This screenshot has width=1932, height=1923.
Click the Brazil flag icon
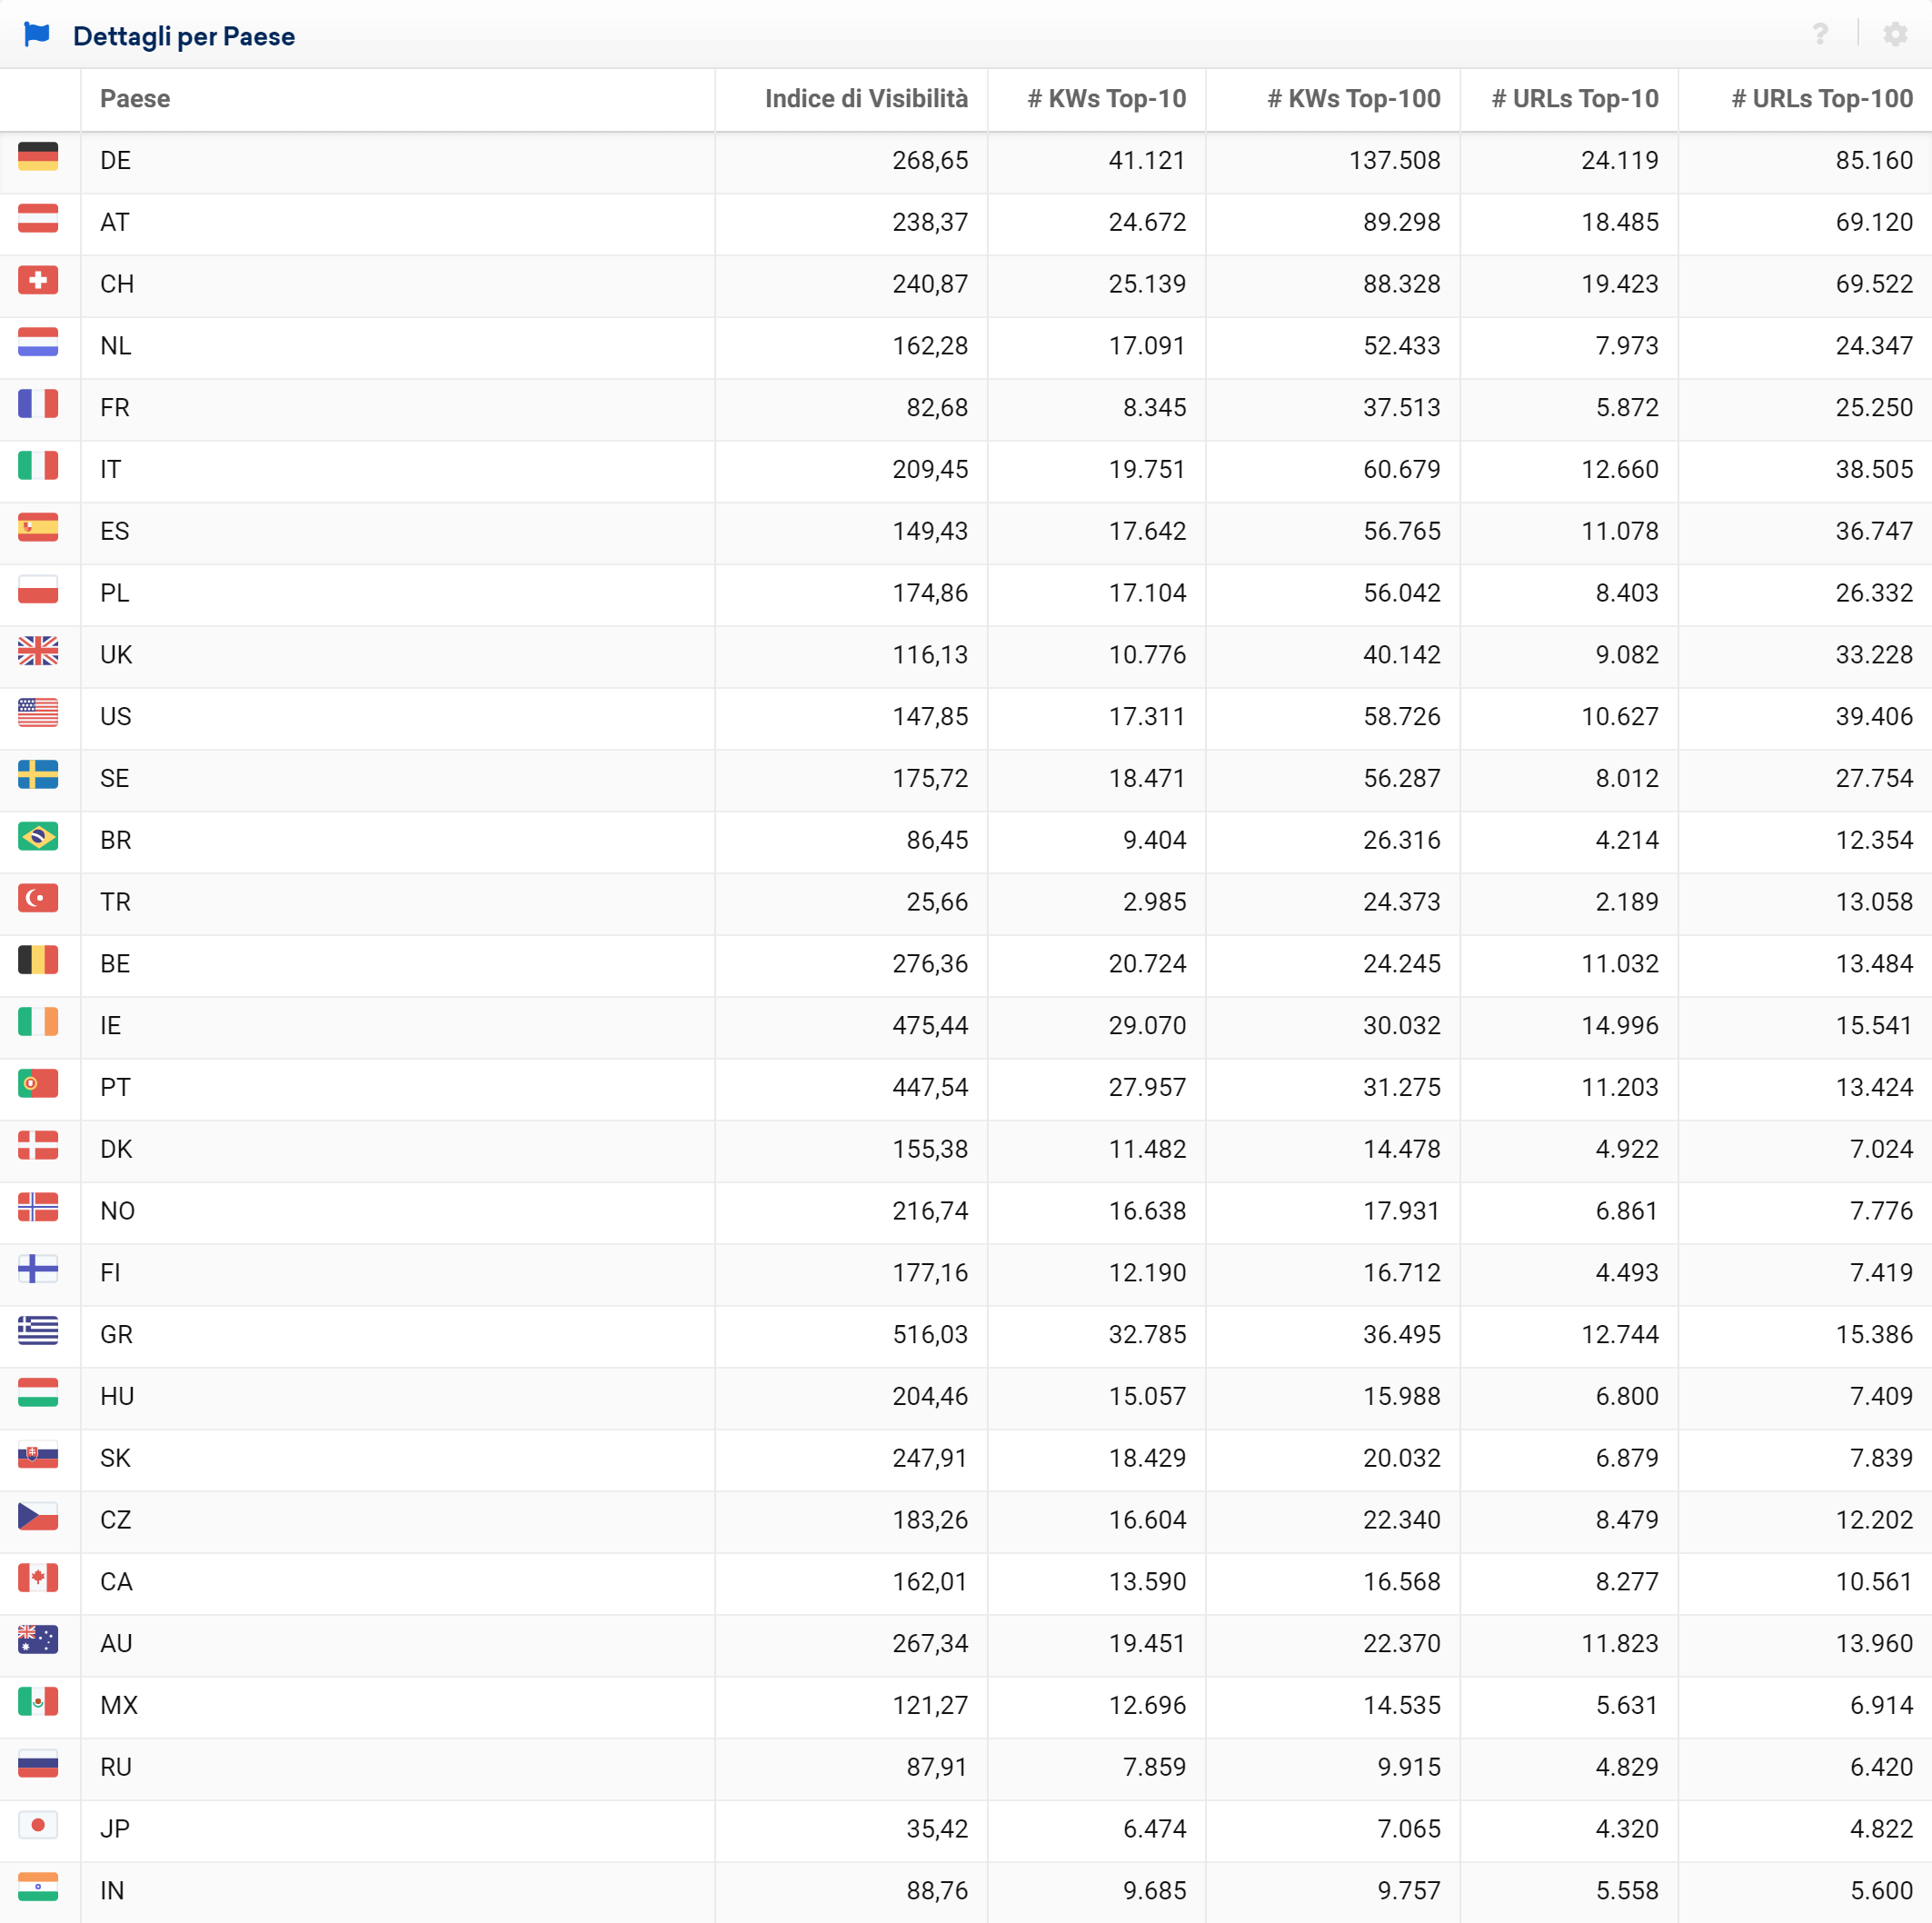[x=38, y=837]
